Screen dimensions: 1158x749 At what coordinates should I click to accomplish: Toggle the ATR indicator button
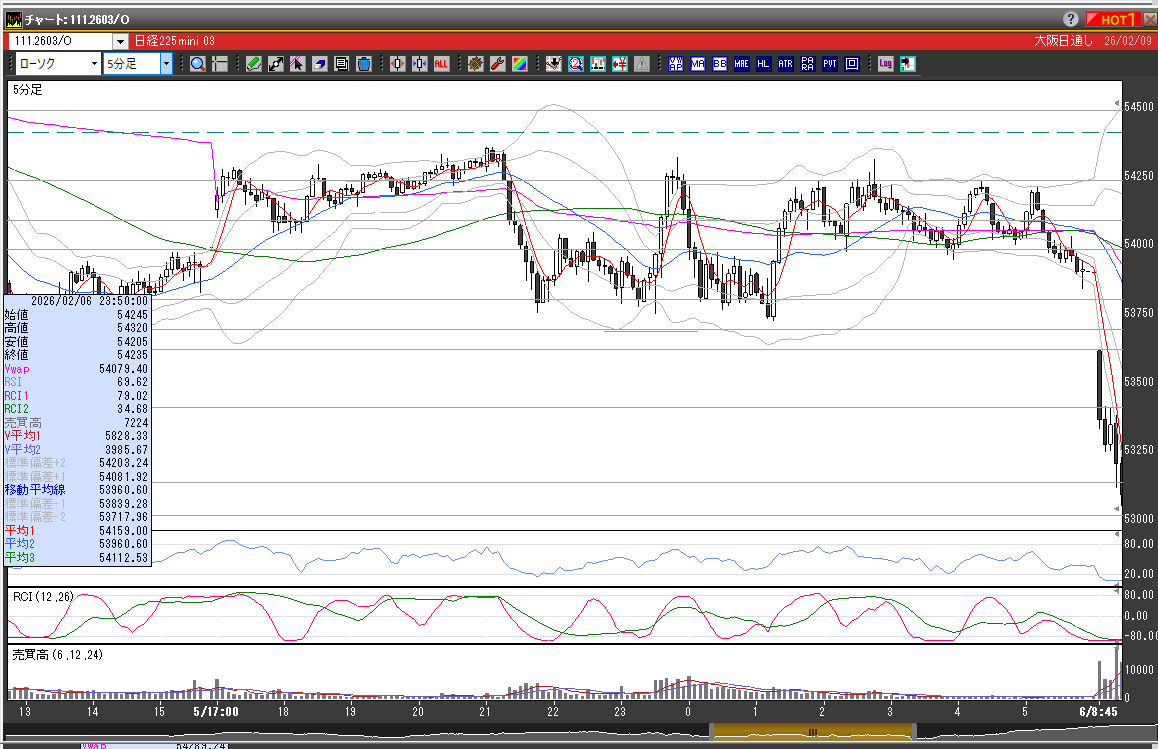[x=785, y=64]
